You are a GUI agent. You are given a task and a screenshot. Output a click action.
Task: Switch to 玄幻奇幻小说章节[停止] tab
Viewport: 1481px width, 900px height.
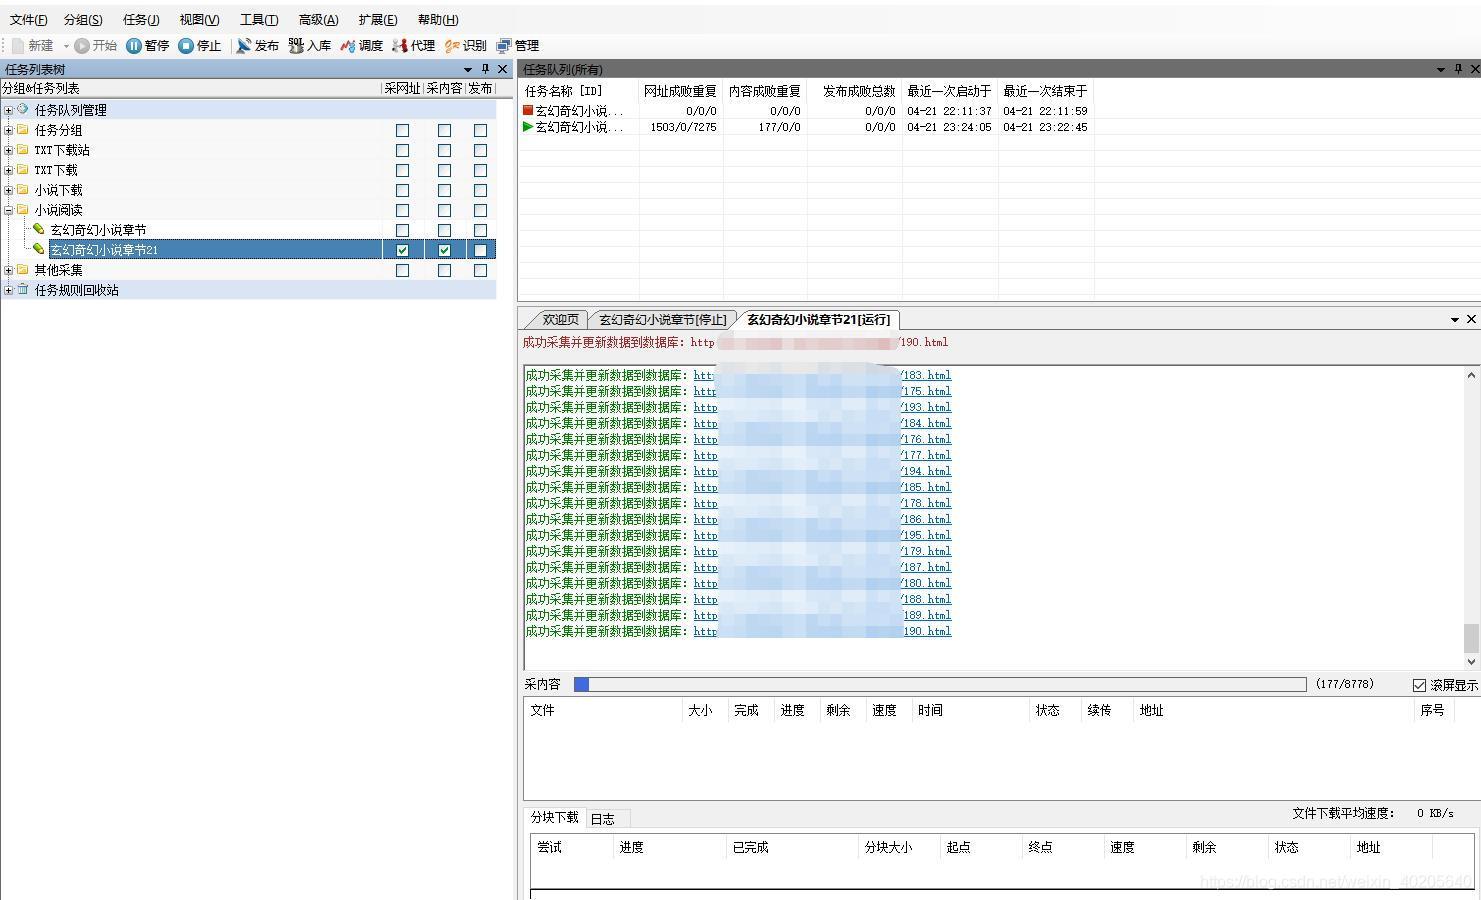click(x=662, y=320)
